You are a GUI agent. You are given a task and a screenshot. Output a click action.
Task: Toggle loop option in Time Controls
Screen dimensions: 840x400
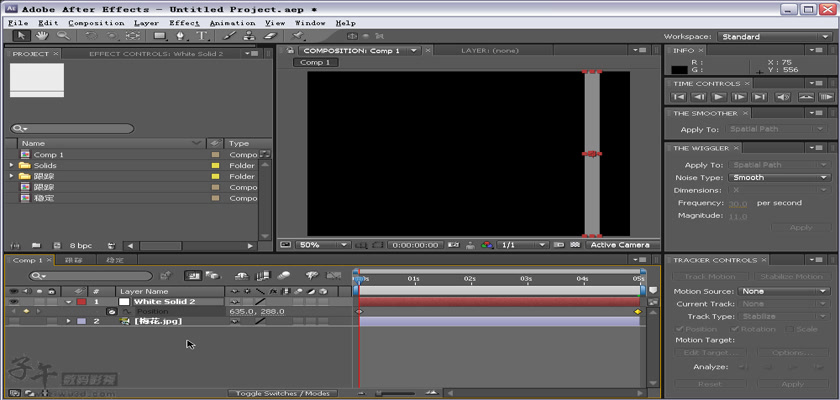pos(805,97)
